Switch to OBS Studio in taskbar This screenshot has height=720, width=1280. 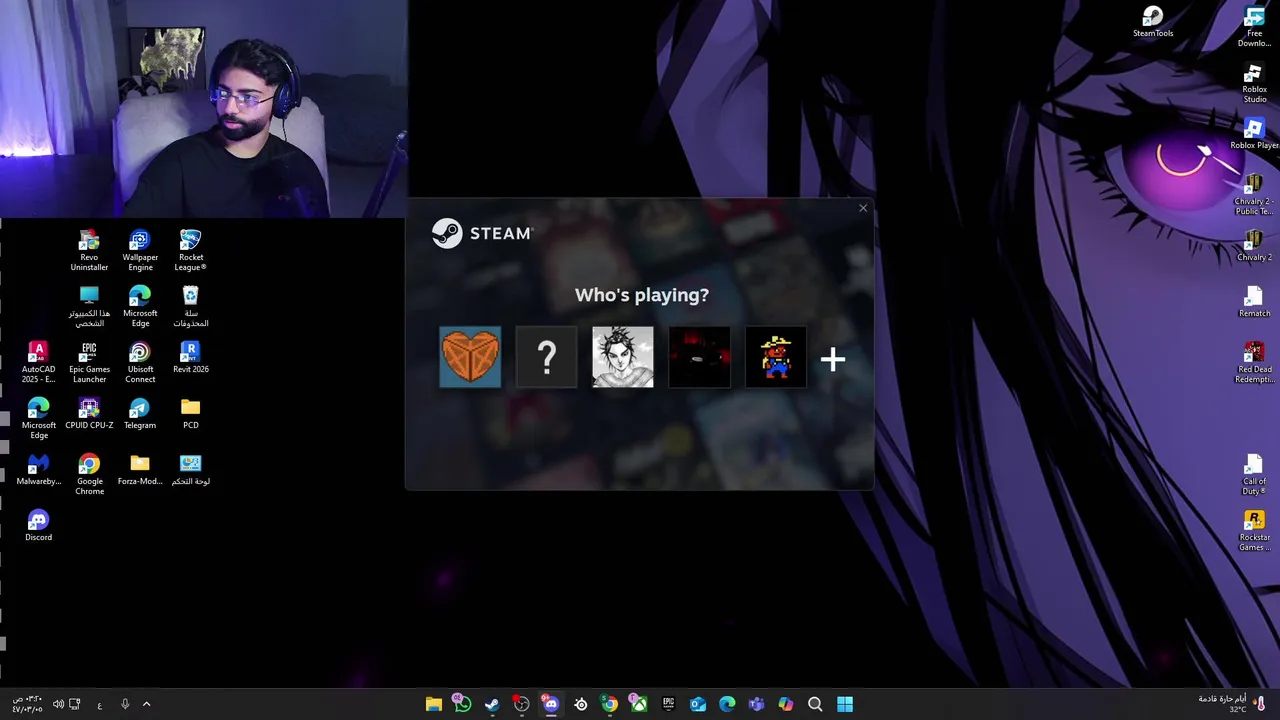coord(521,704)
